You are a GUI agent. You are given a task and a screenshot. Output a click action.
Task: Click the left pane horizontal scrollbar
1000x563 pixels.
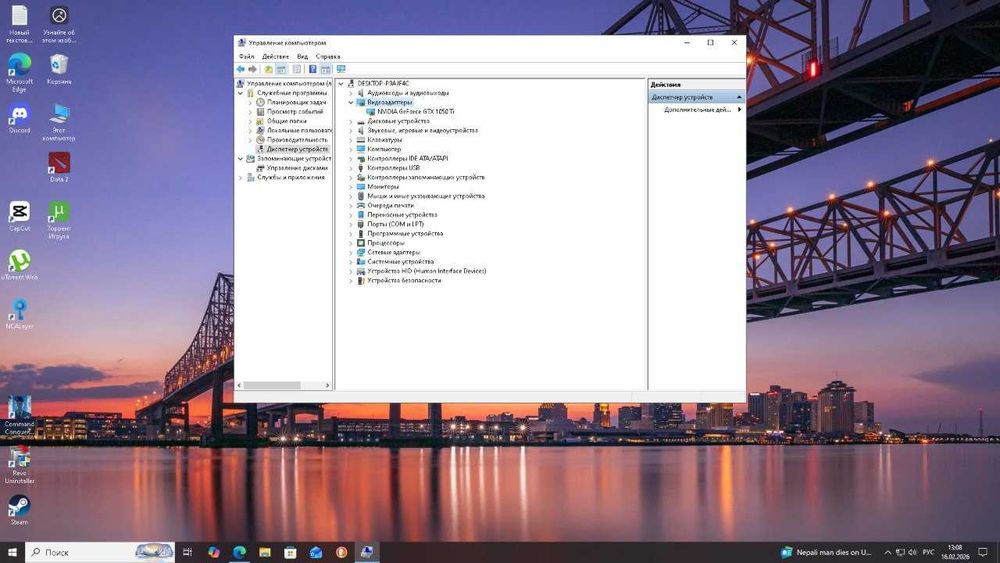271,385
